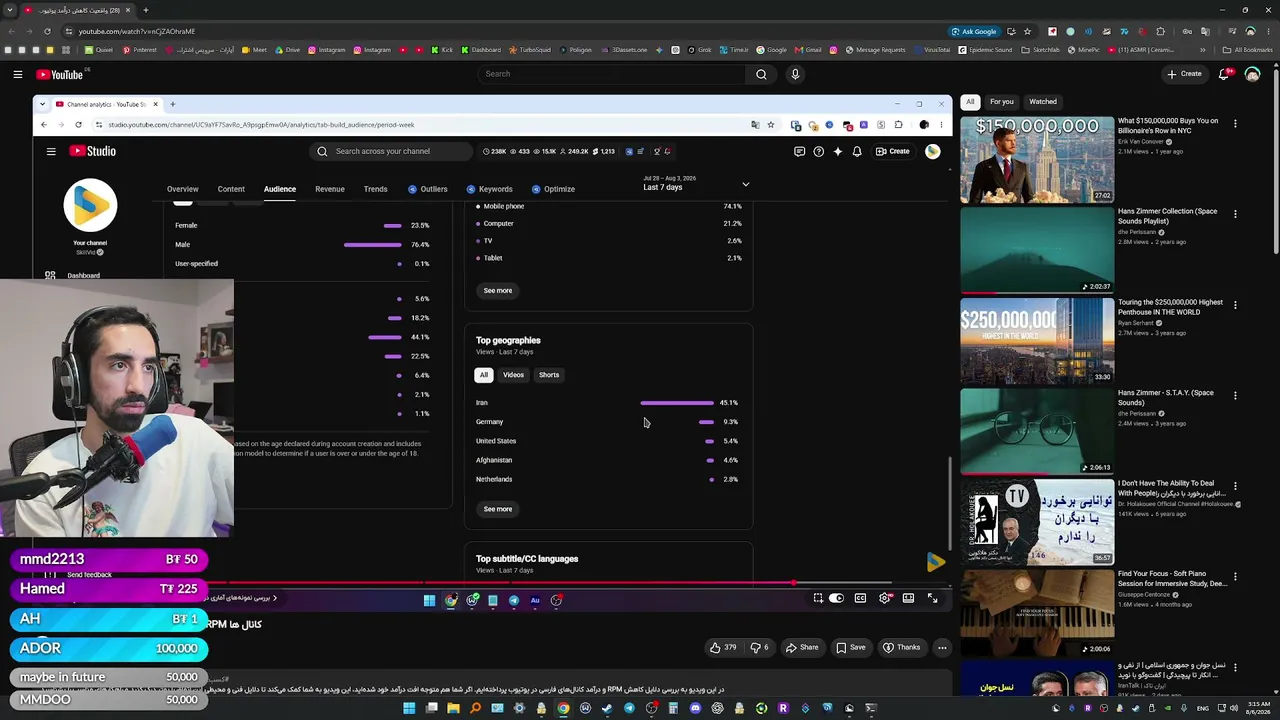Open the All Bookmarks folder

coord(1248,50)
